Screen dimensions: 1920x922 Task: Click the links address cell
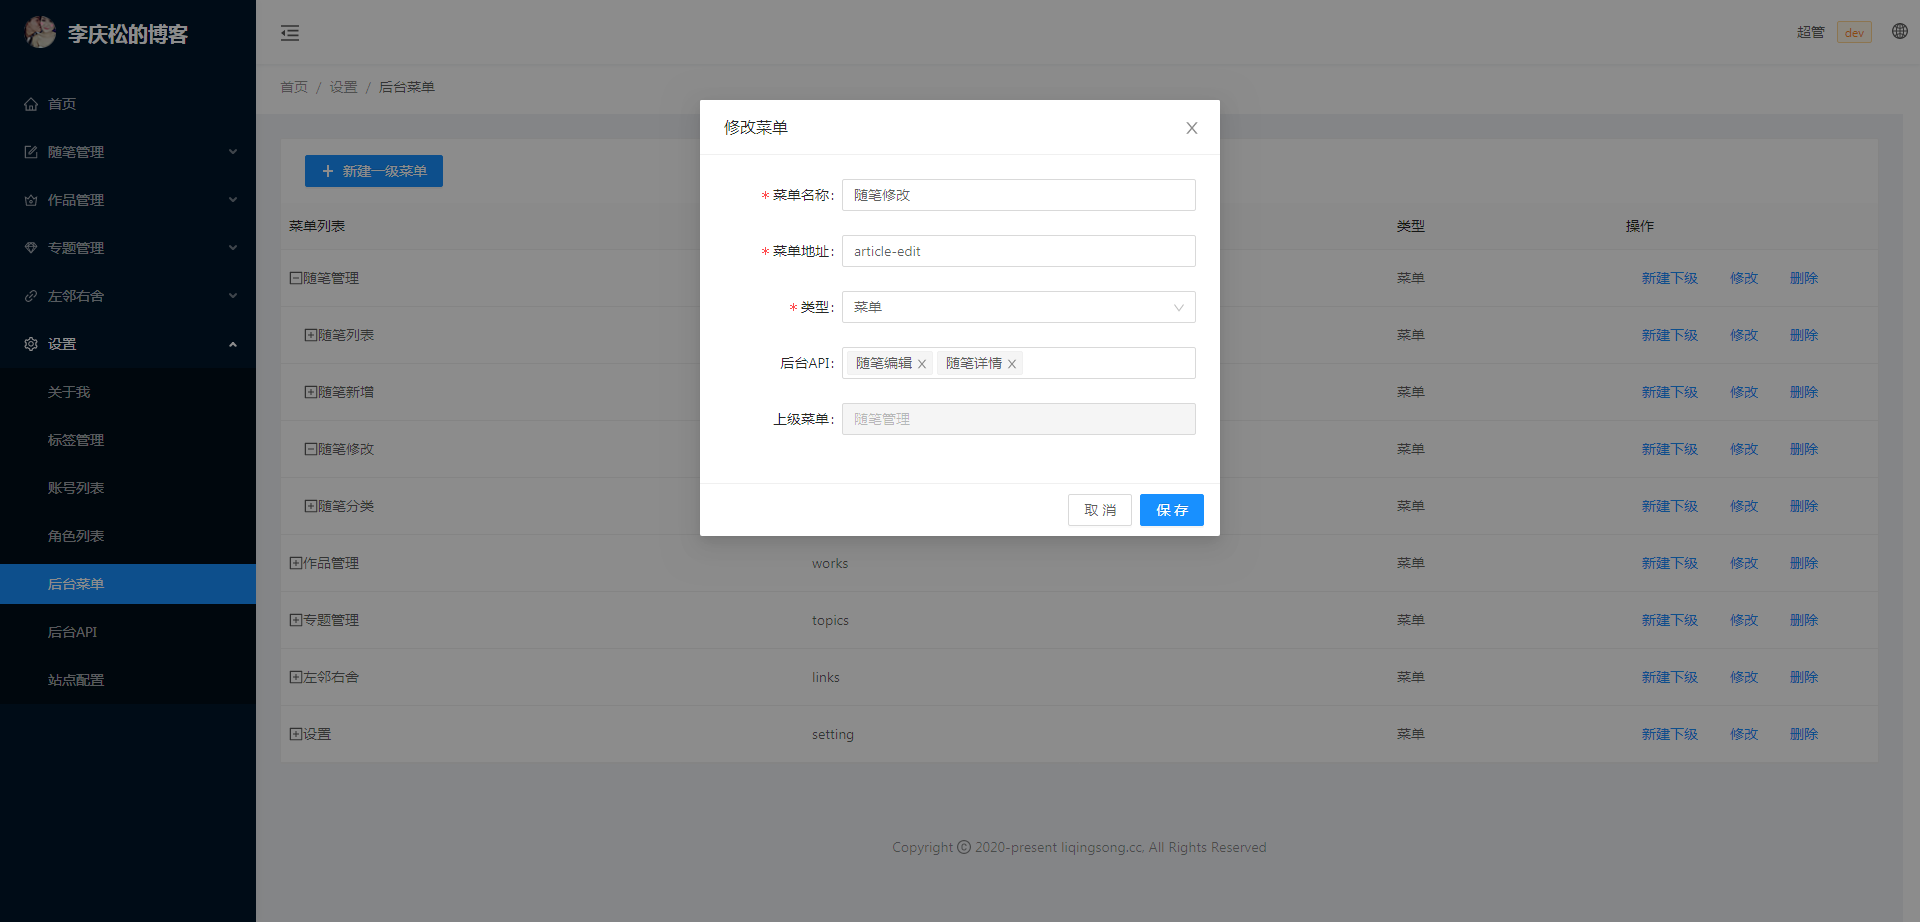click(826, 677)
